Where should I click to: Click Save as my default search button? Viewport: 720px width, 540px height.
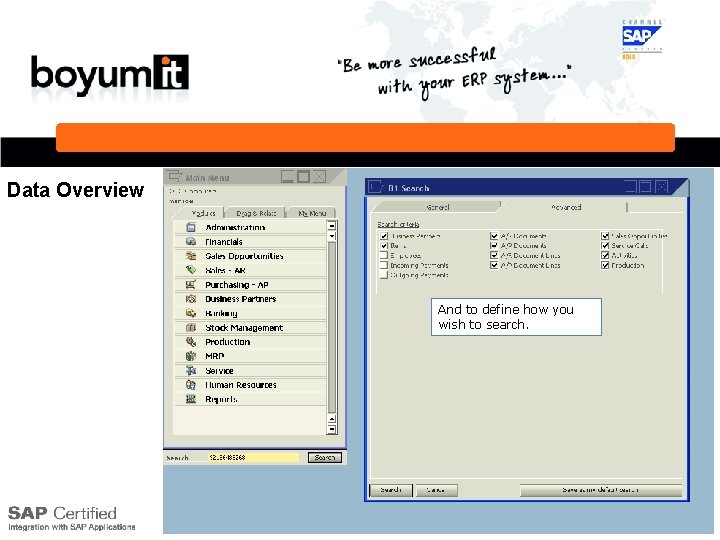click(601, 490)
